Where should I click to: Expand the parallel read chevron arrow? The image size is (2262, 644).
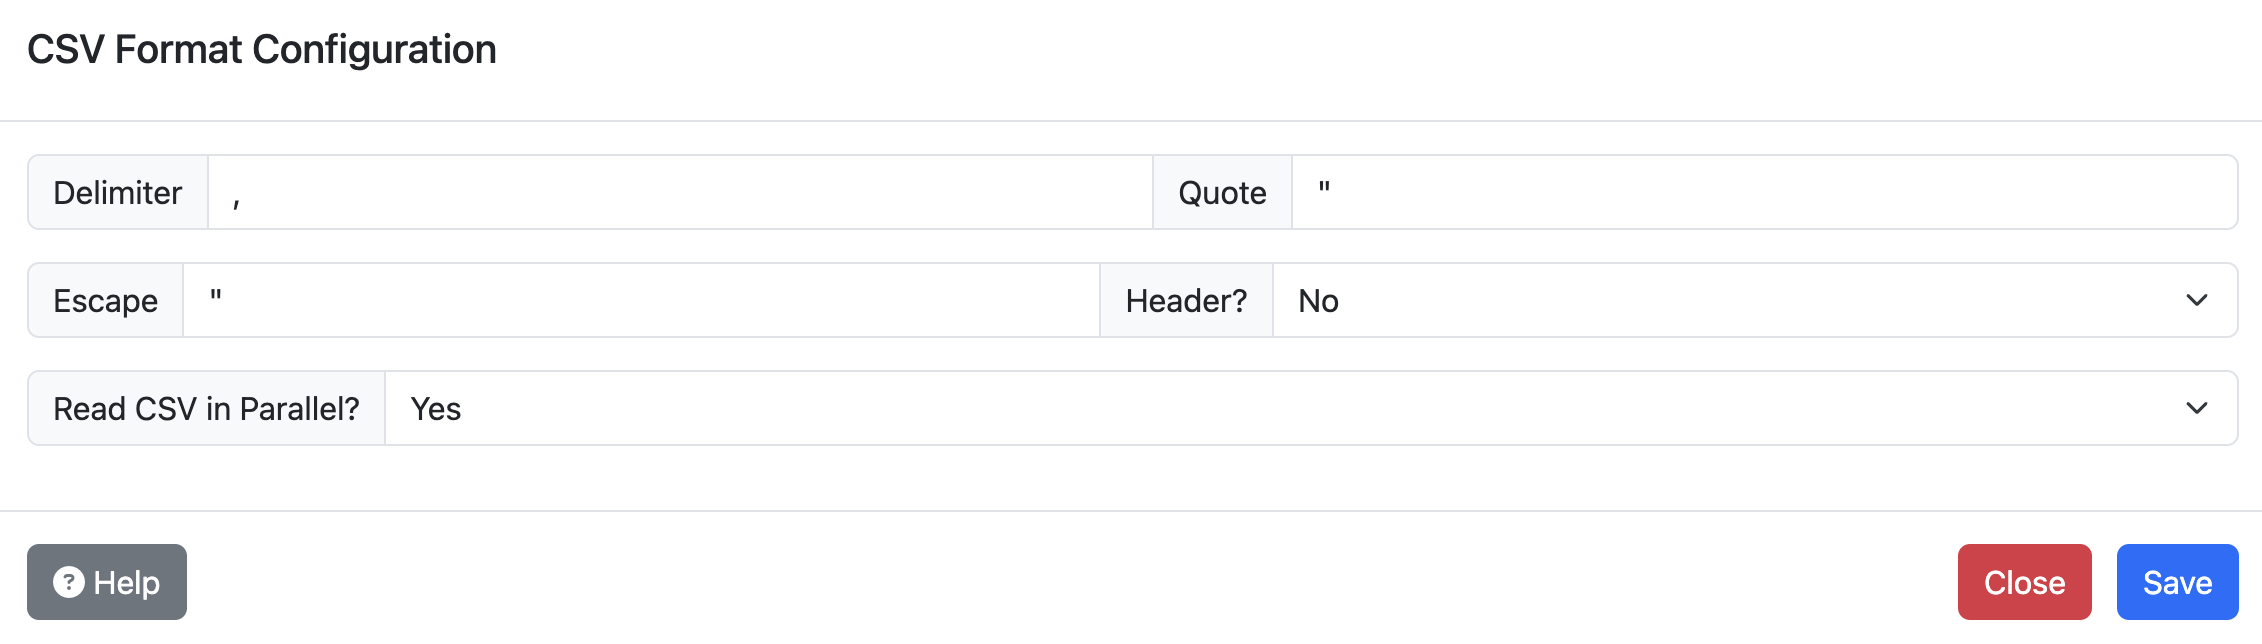tap(2196, 408)
